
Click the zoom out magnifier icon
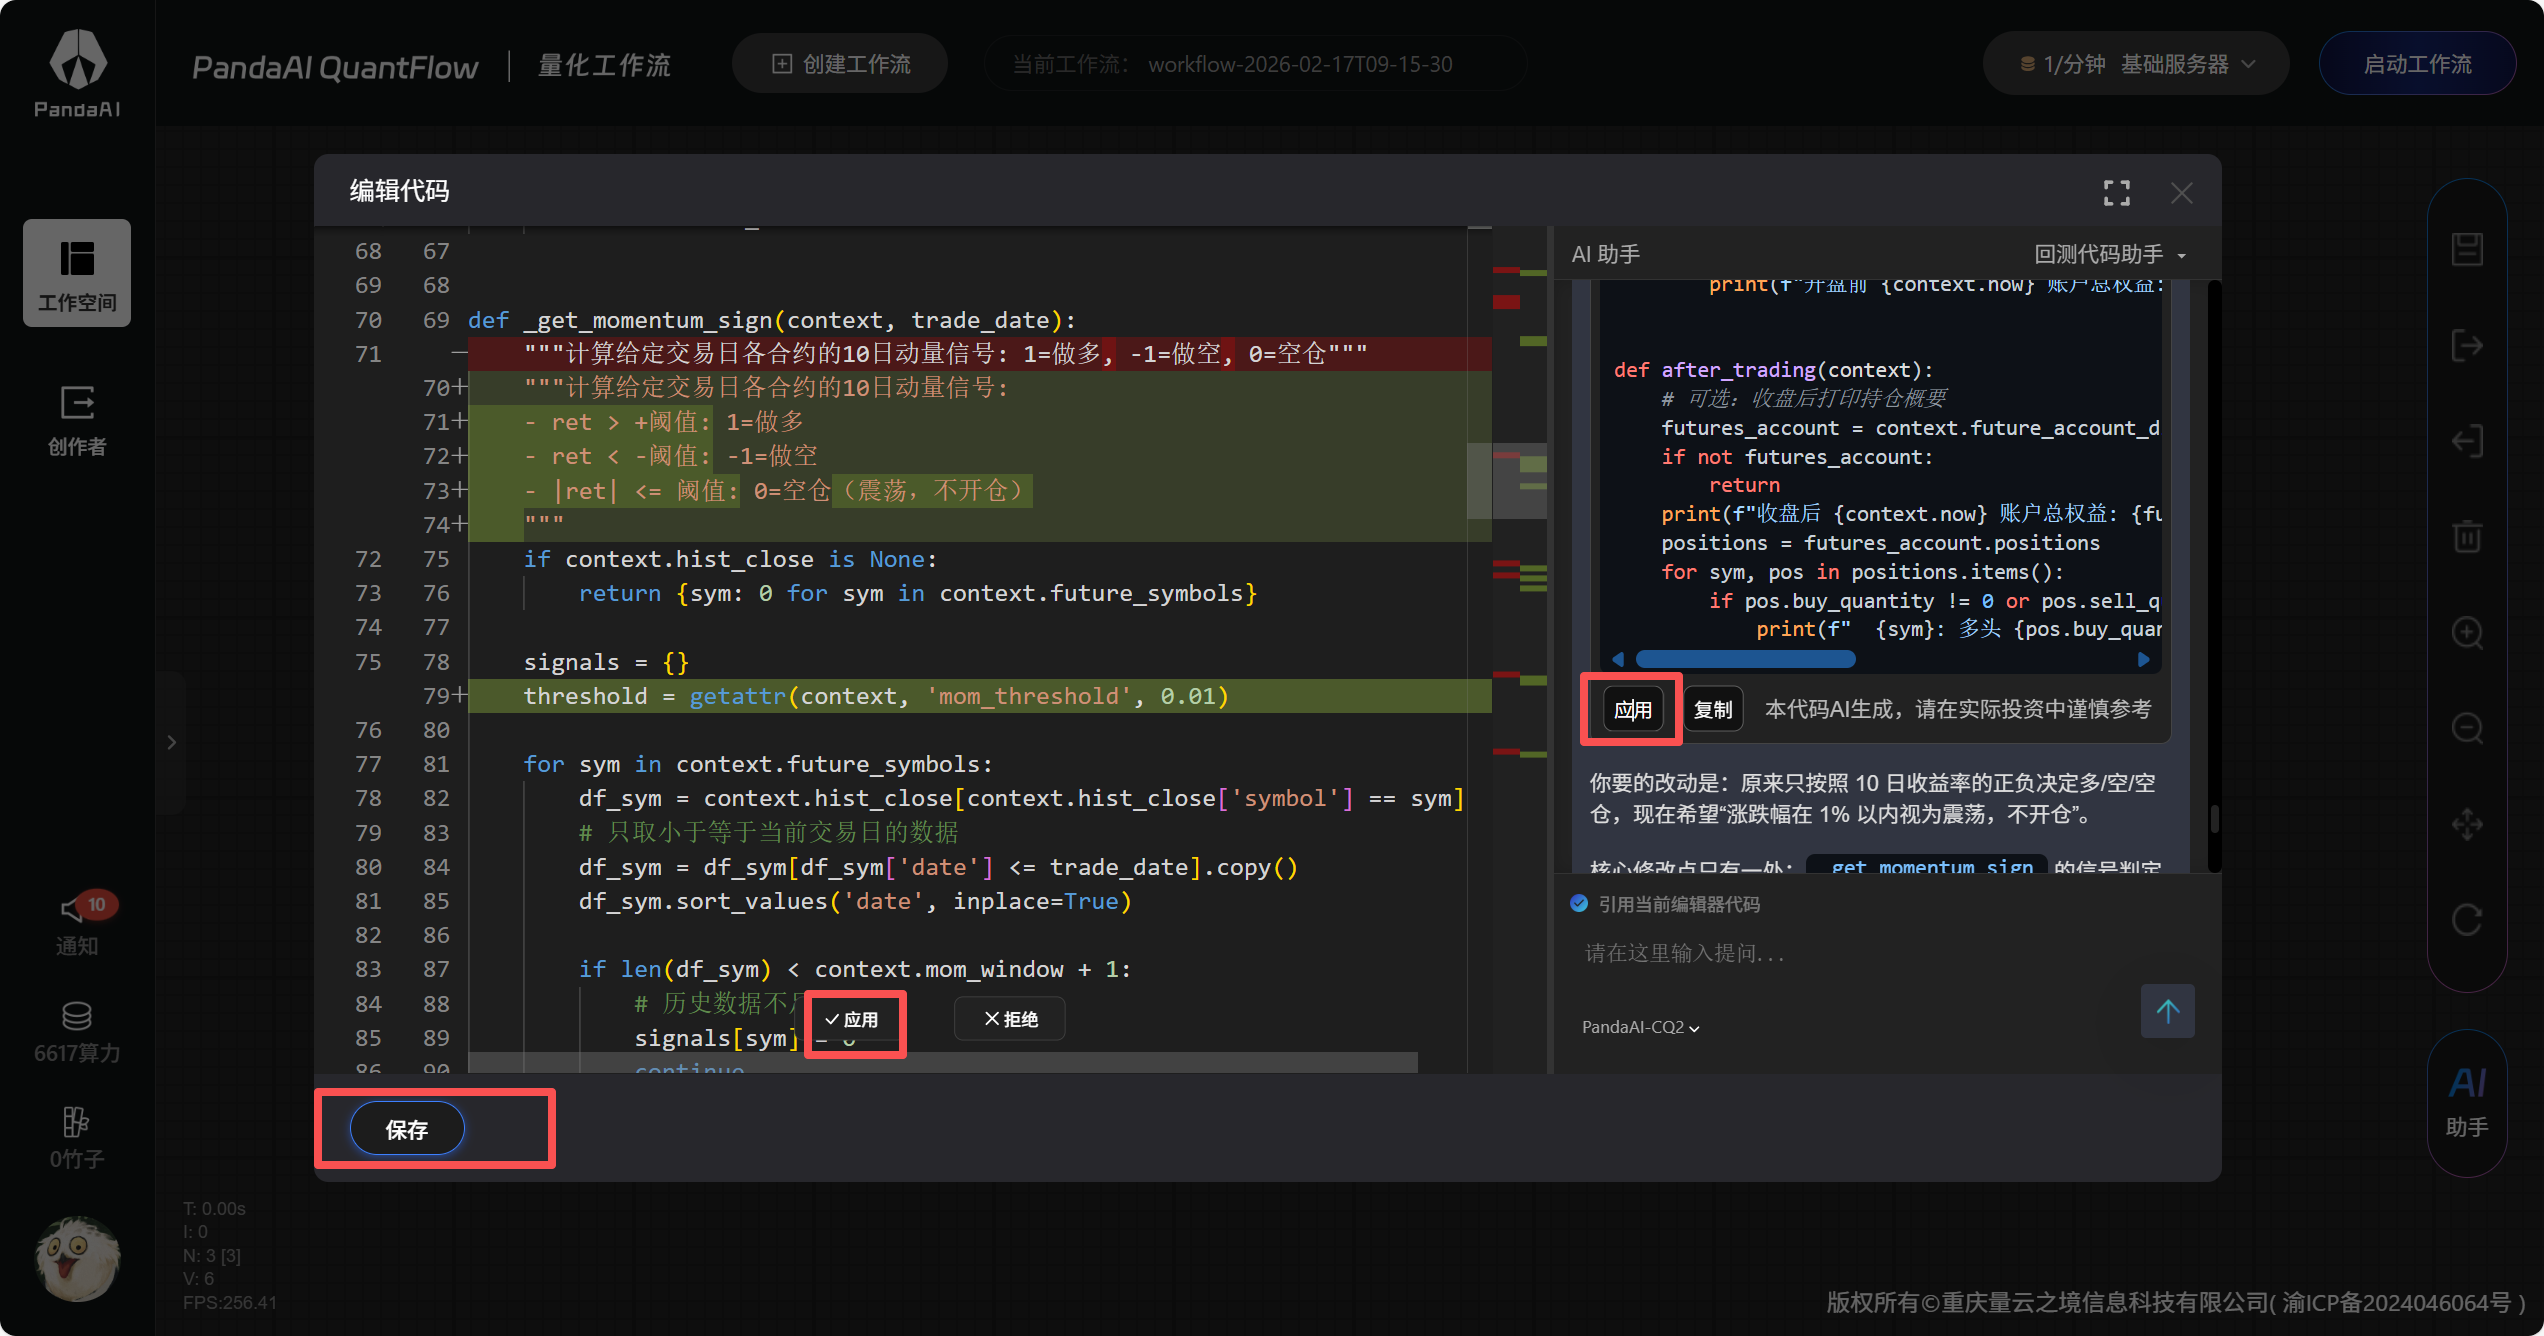click(2467, 728)
